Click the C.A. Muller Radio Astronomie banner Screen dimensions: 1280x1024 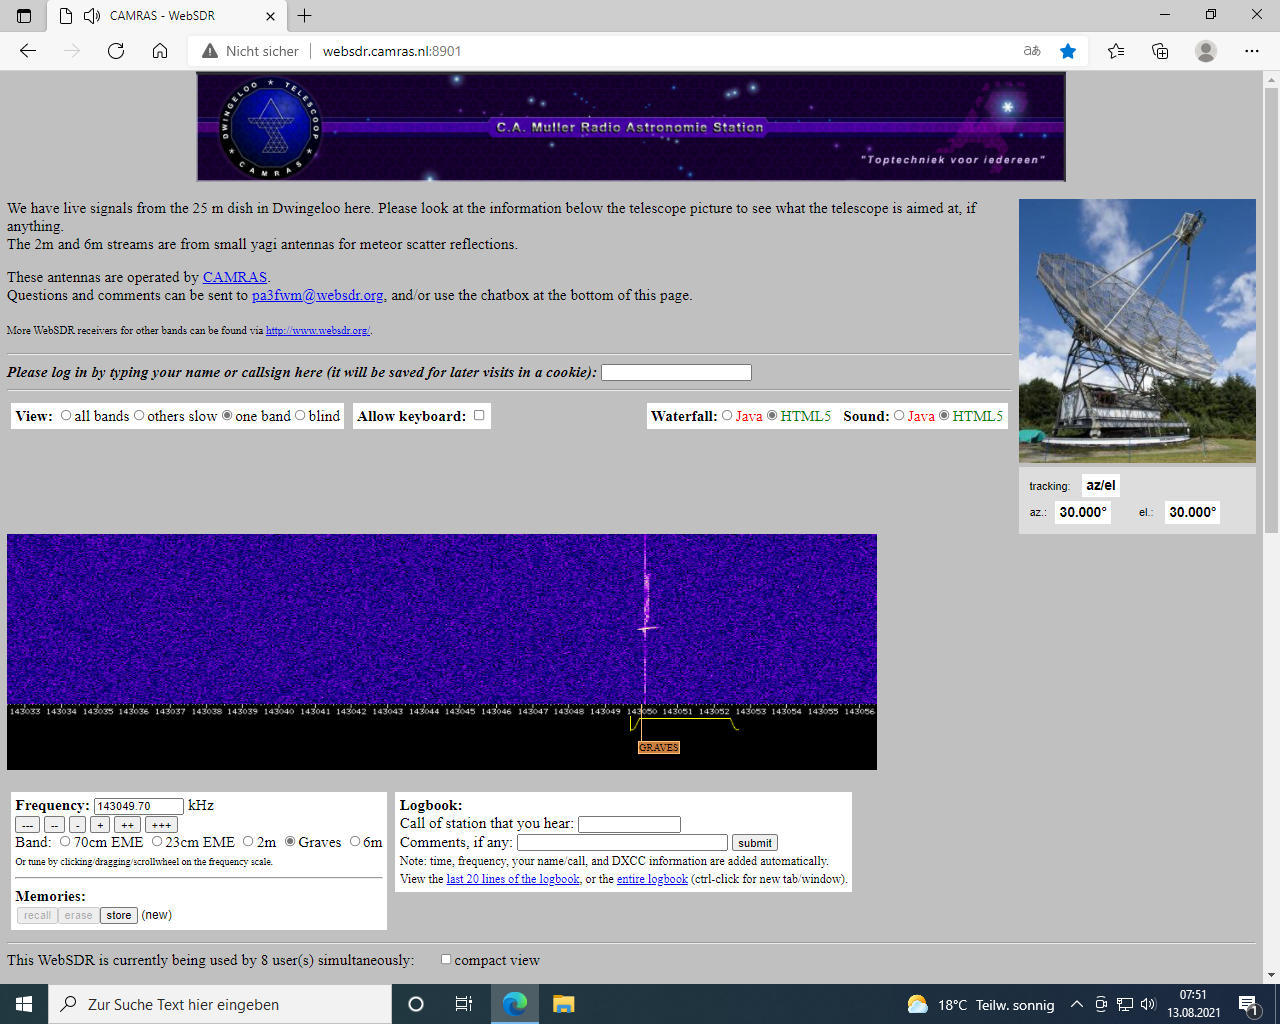pos(631,127)
